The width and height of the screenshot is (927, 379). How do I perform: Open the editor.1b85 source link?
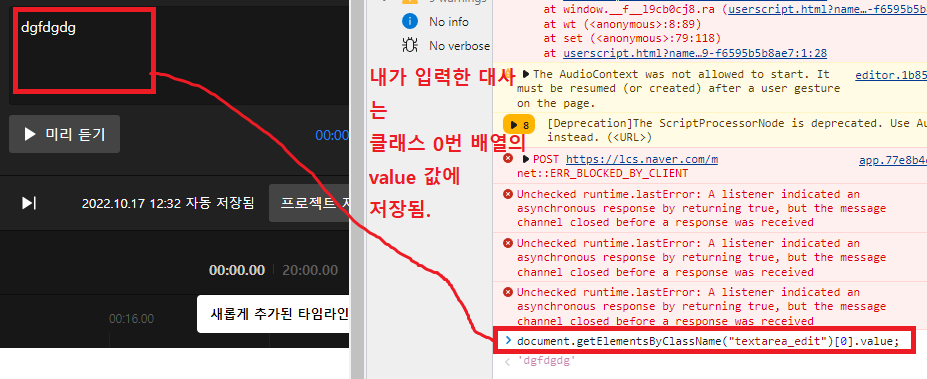click(x=891, y=75)
